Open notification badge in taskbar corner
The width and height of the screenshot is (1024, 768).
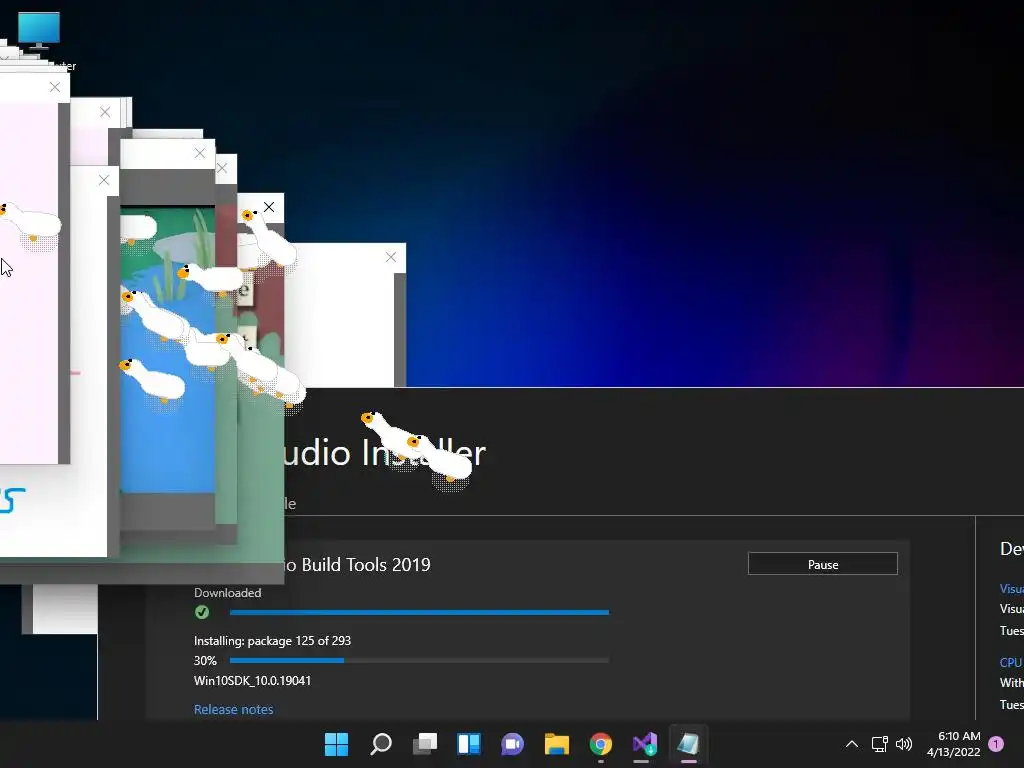click(996, 744)
